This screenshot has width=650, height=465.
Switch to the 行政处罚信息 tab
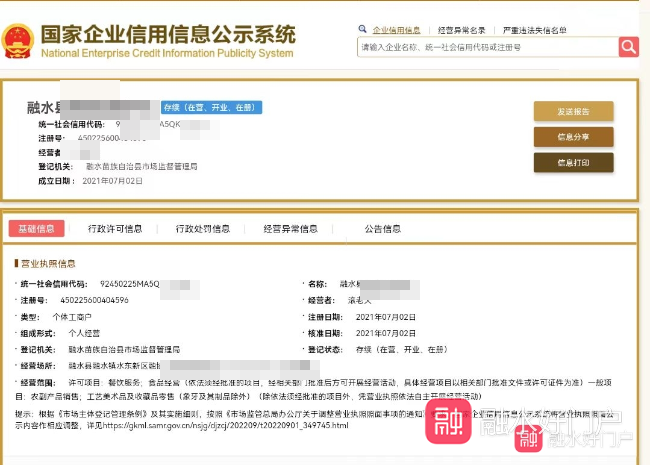[203, 229]
